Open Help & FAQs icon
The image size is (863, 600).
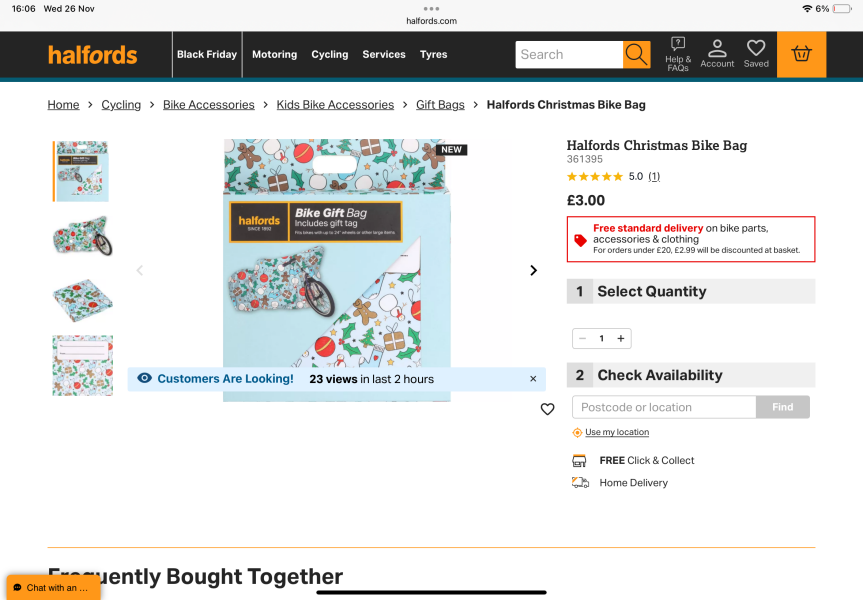678,54
